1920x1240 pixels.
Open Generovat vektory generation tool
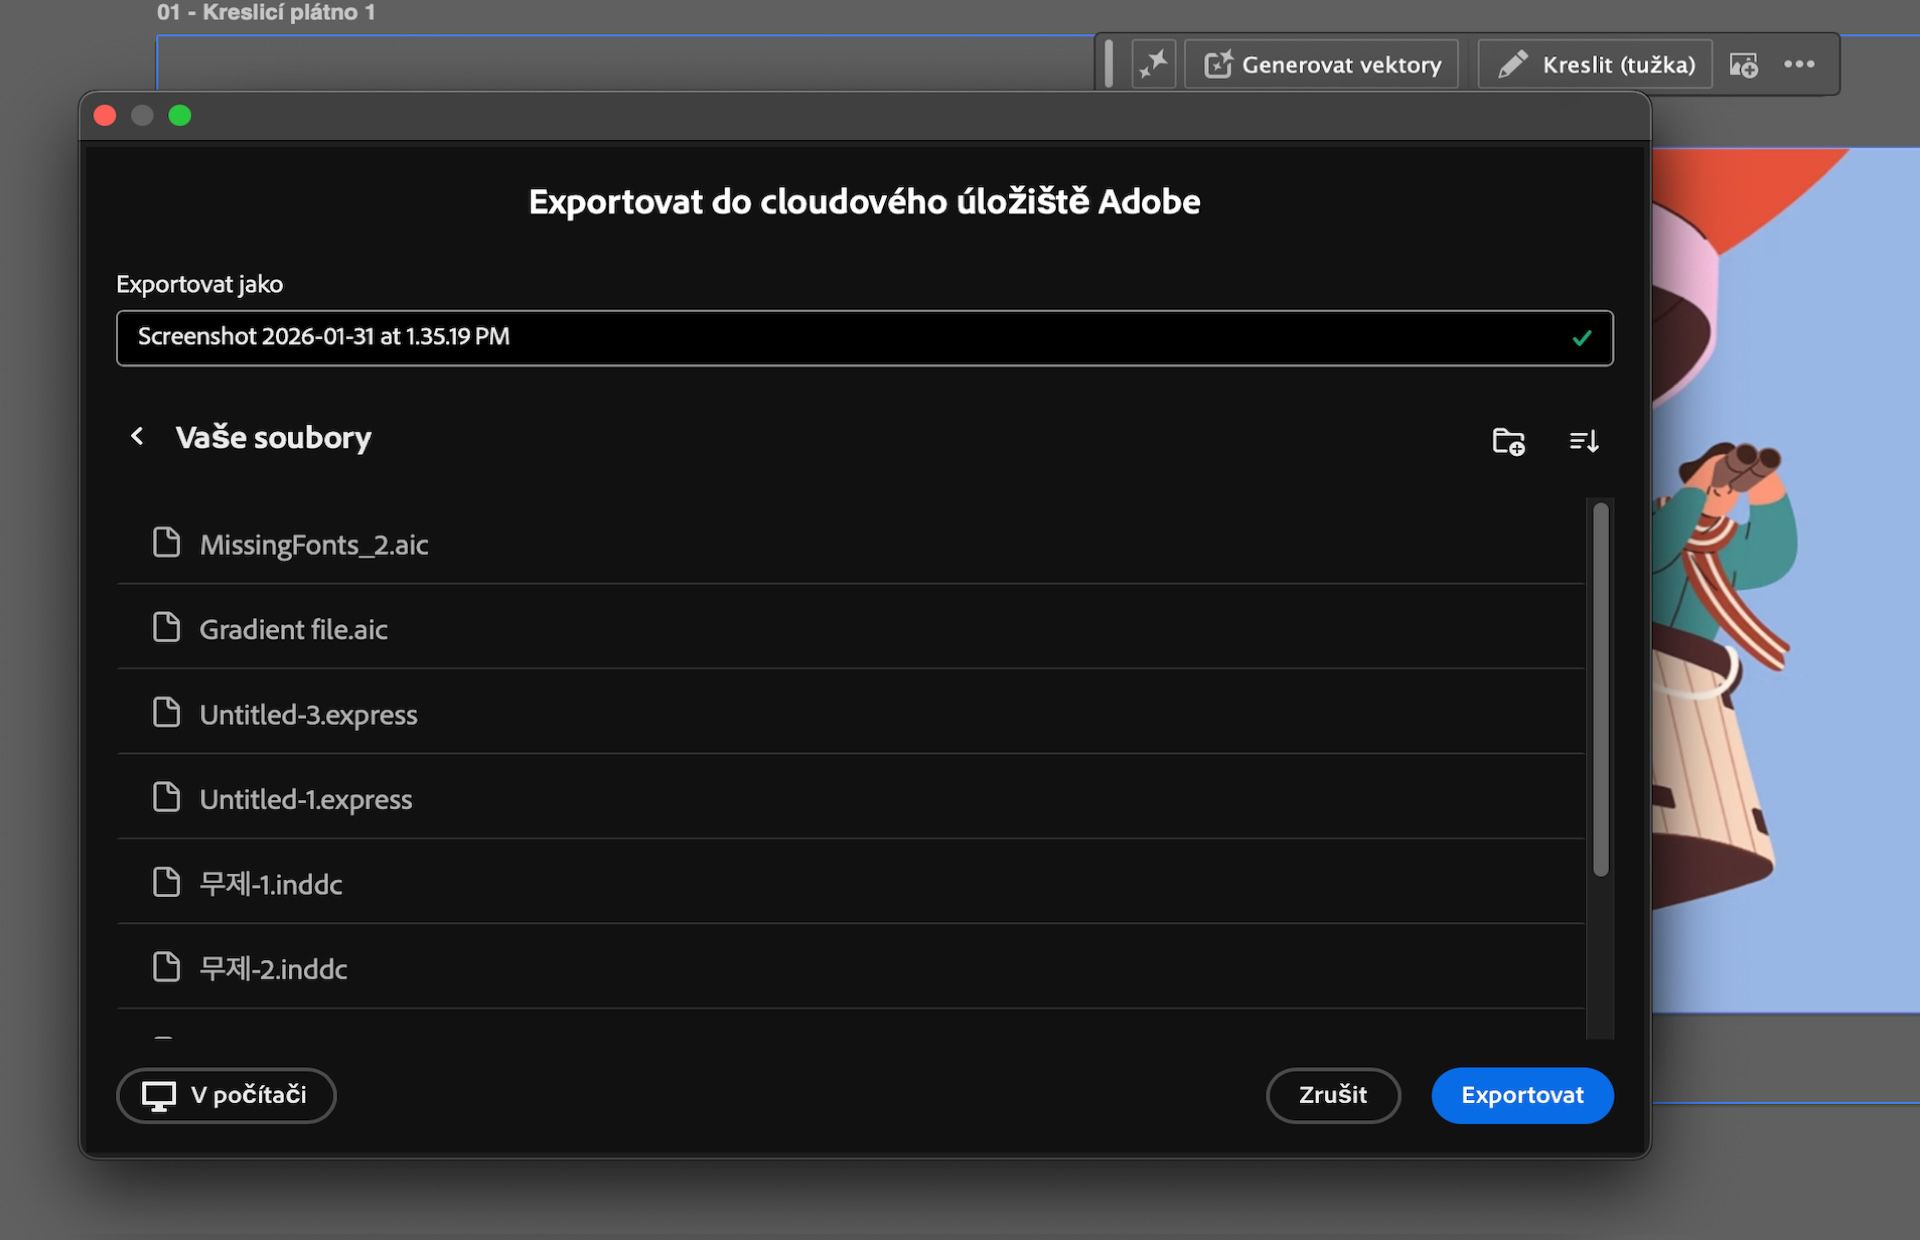point(1321,63)
